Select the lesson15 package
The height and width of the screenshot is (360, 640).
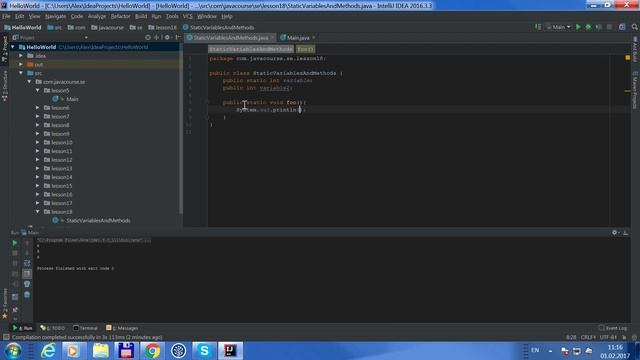coord(62,186)
